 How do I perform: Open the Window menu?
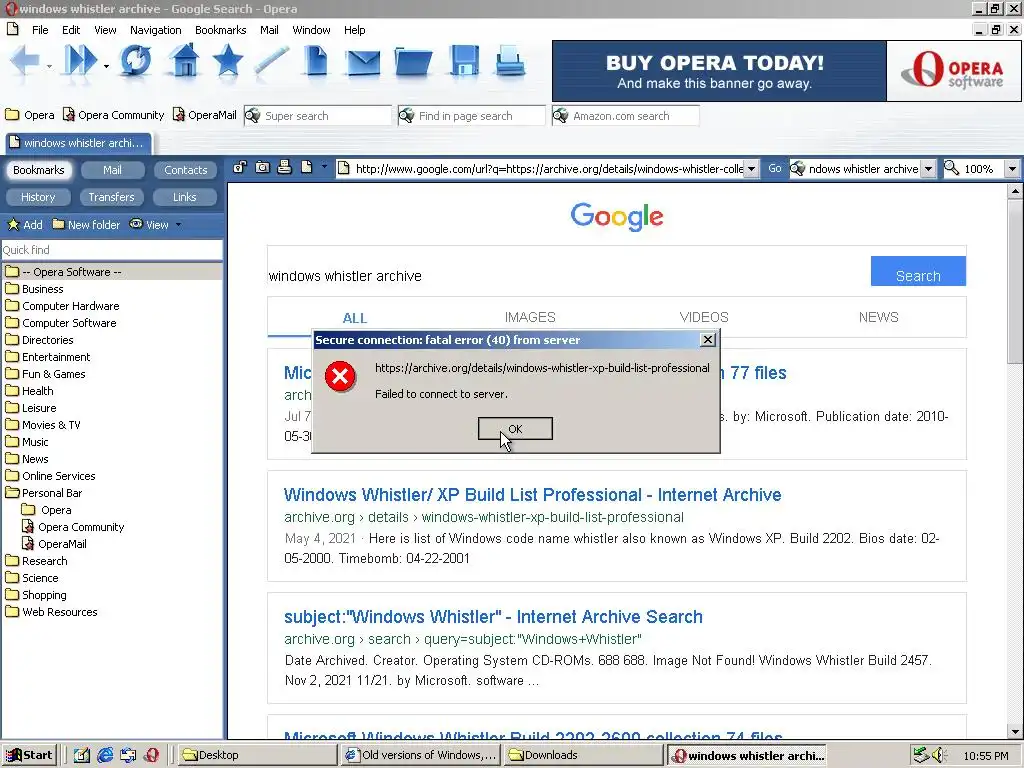(x=311, y=30)
